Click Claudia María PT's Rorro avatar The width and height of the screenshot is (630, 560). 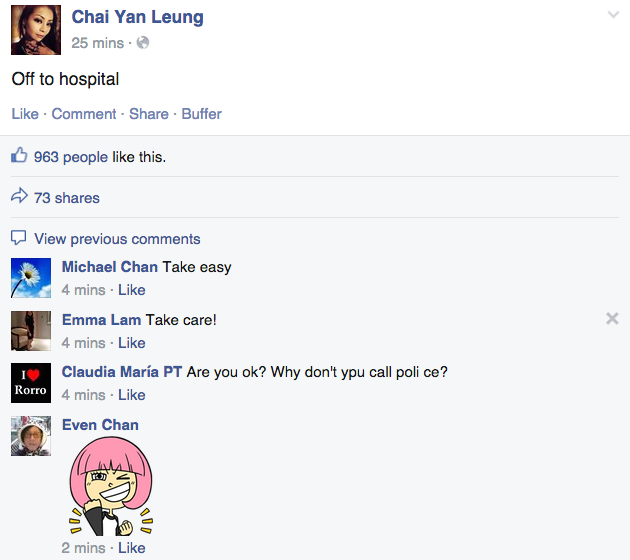(x=31, y=383)
